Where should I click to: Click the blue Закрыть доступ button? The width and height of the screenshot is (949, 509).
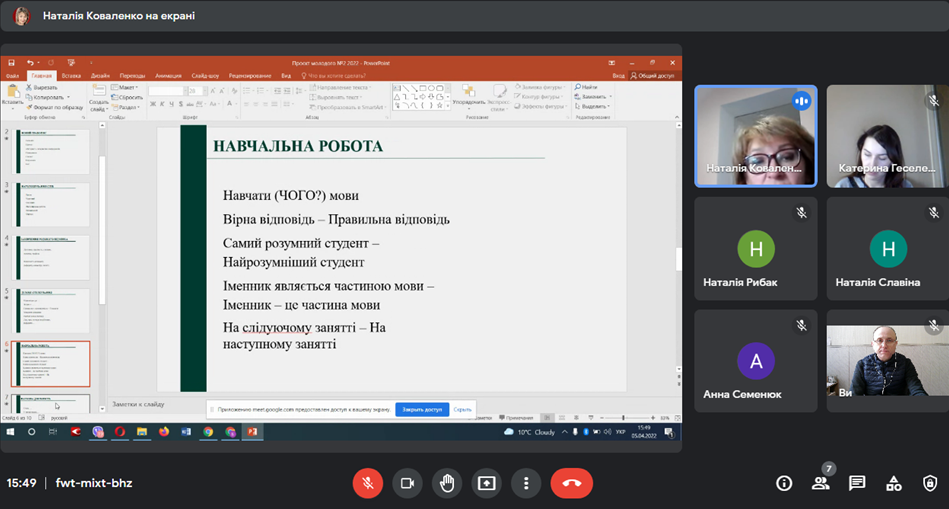422,409
